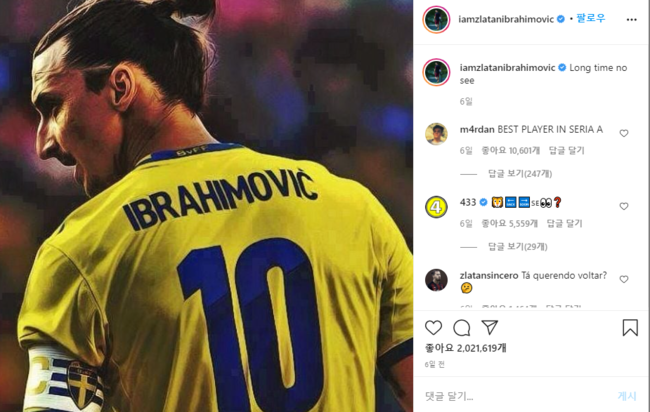Reply to m4rdan's comment via 답글 달기
650x412 pixels.
pos(566,150)
